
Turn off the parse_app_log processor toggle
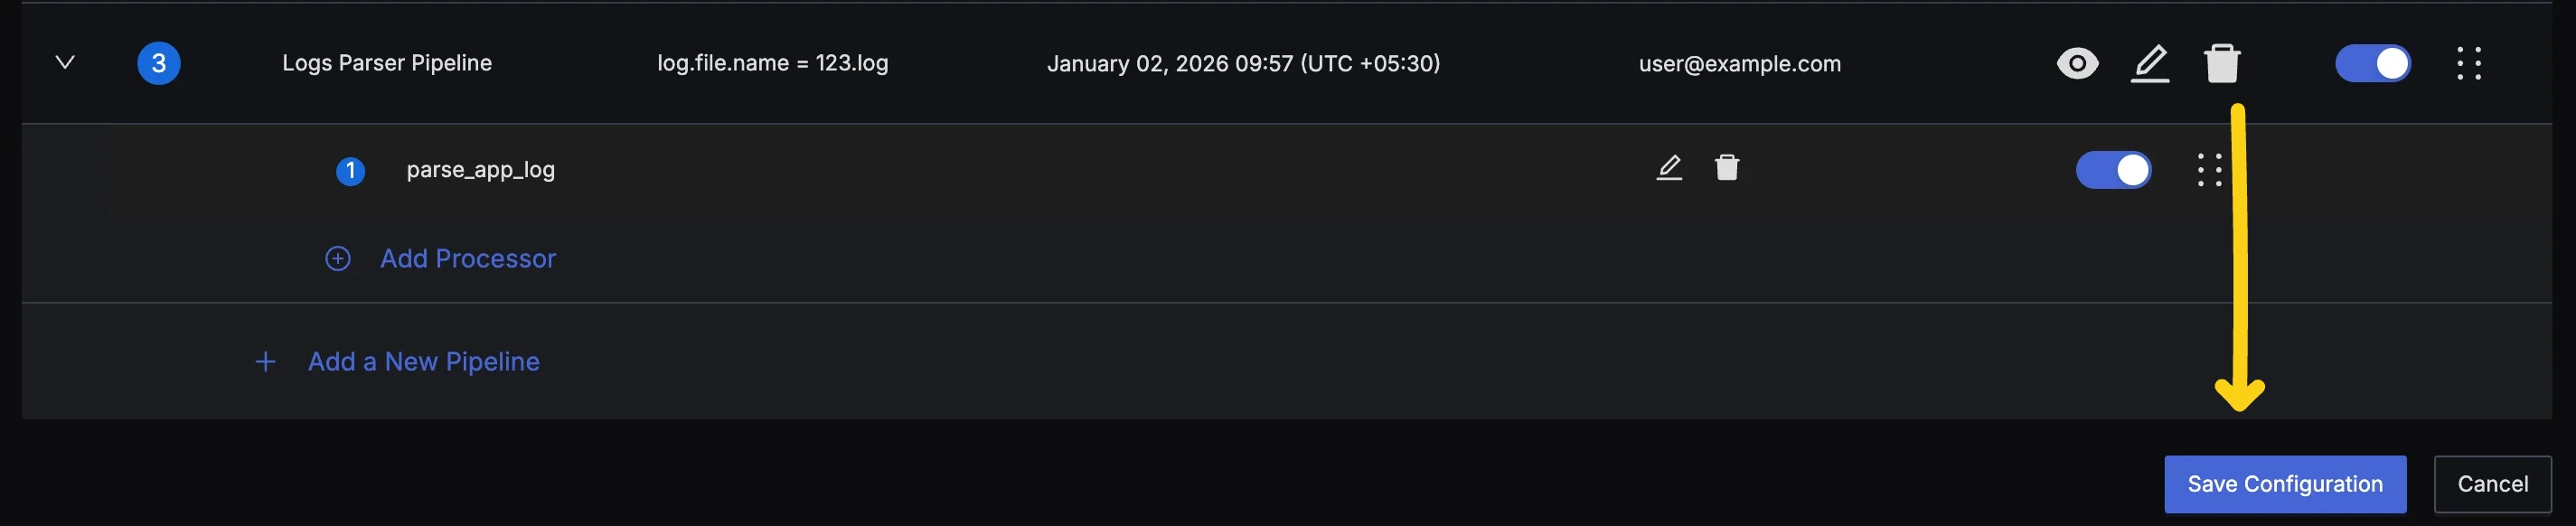click(x=2113, y=170)
